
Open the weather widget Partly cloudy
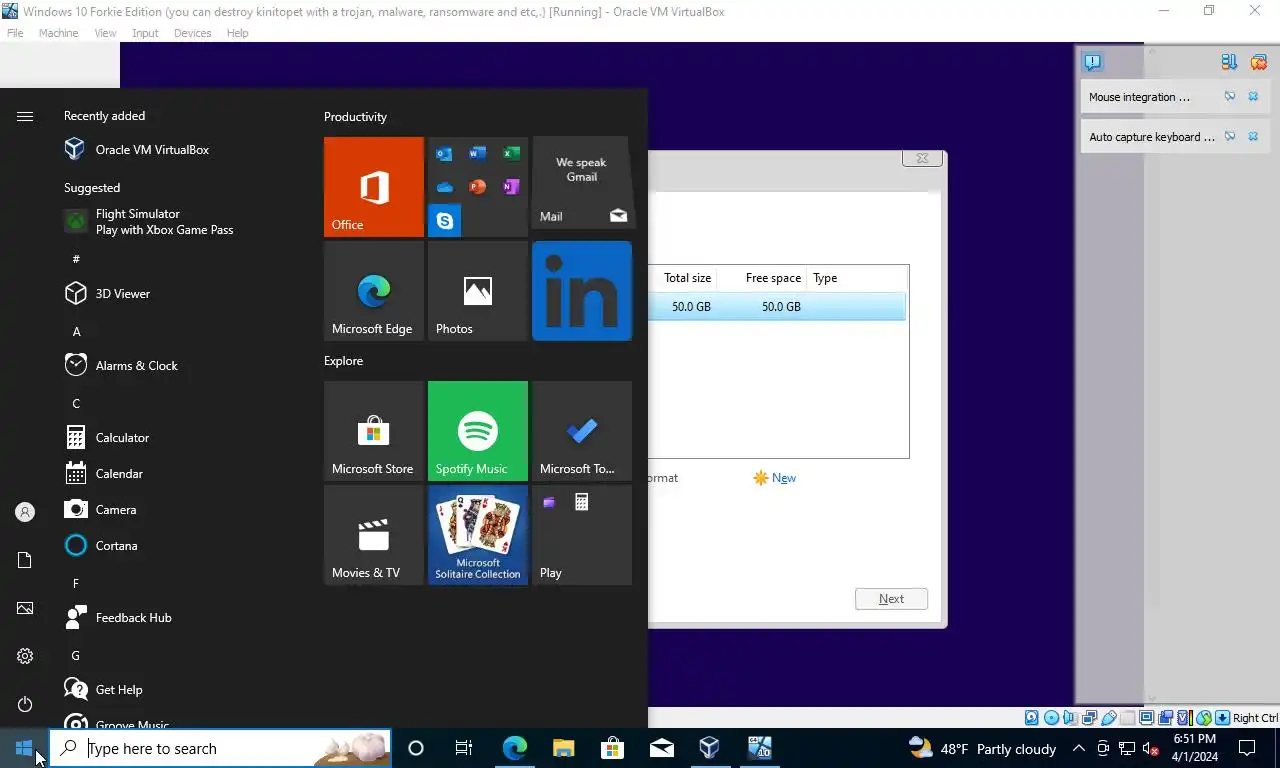tap(982, 748)
